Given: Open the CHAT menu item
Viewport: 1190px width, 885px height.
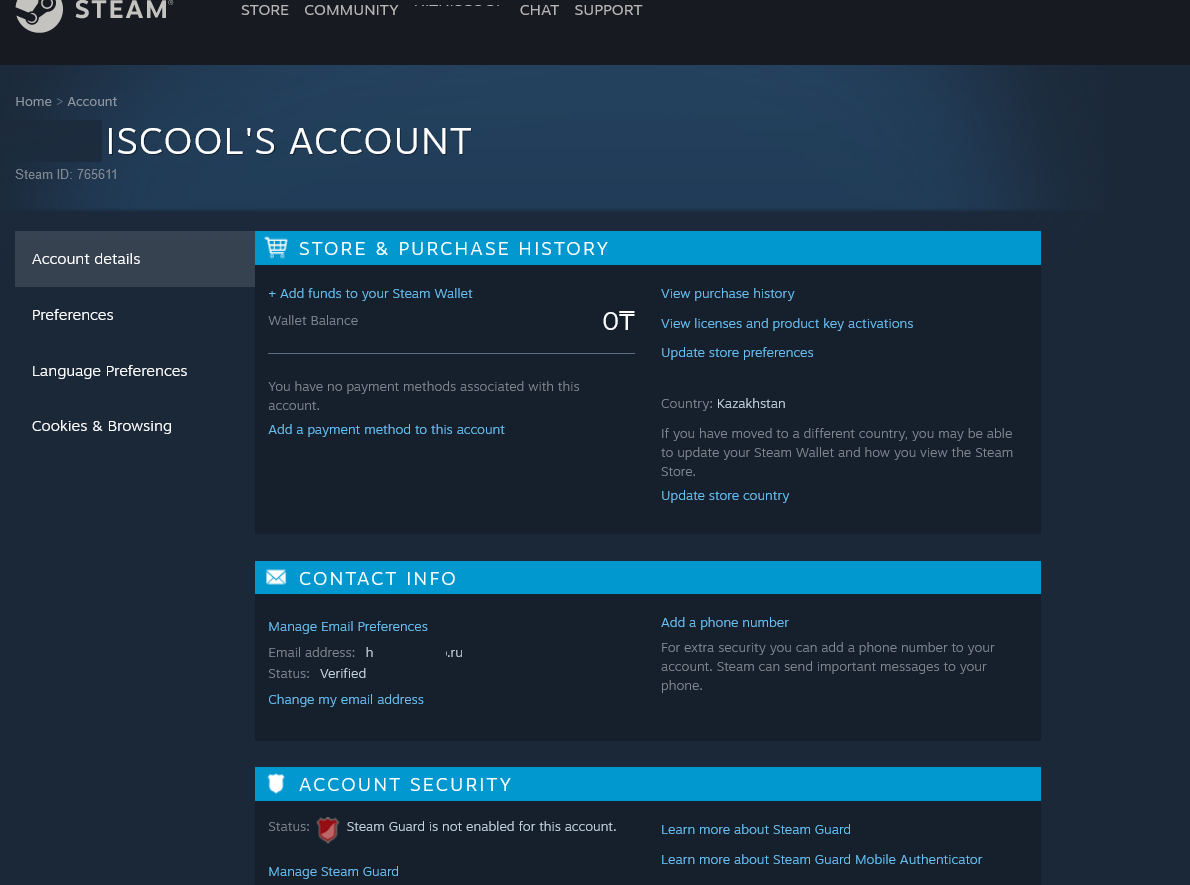Looking at the screenshot, I should click(539, 10).
